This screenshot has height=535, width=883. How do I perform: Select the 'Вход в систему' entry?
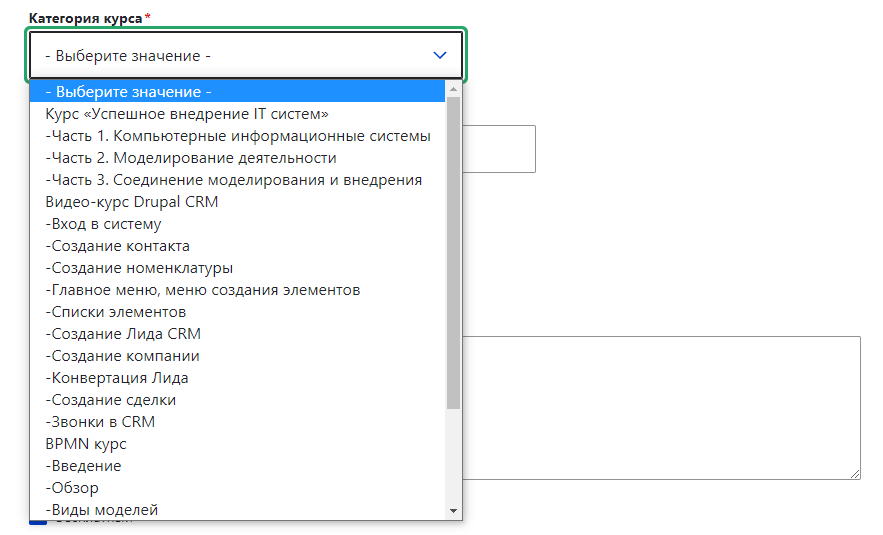[237, 224]
